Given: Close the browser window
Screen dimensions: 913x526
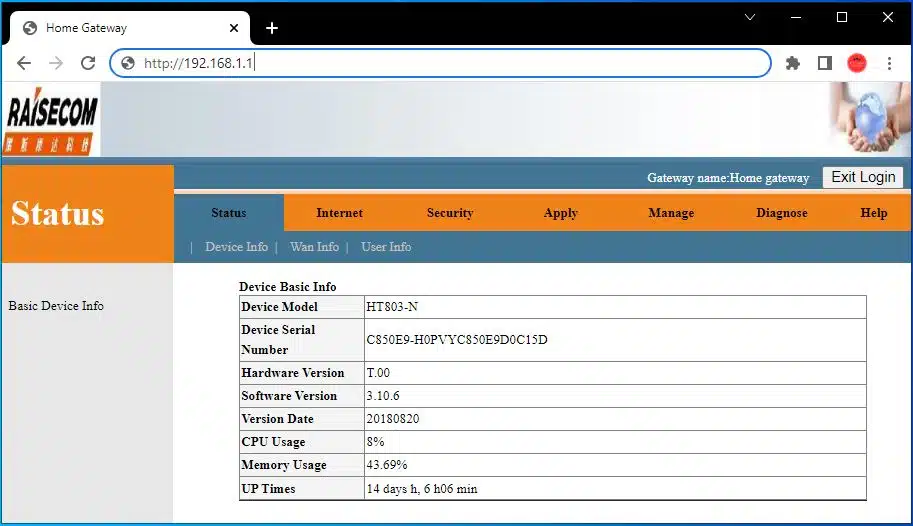Looking at the screenshot, I should pos(887,17).
